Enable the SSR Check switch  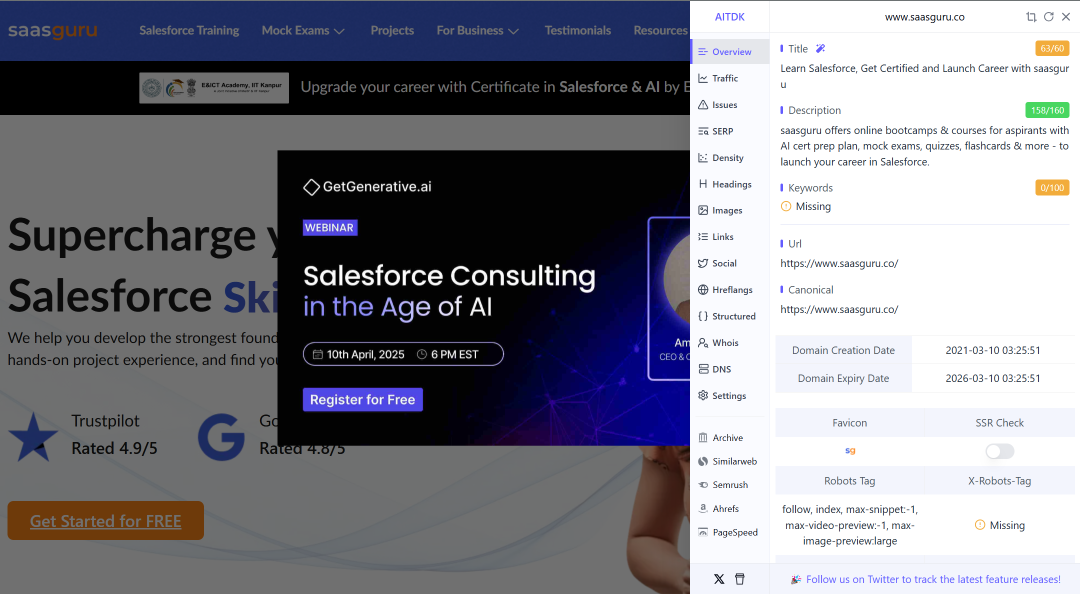(999, 451)
